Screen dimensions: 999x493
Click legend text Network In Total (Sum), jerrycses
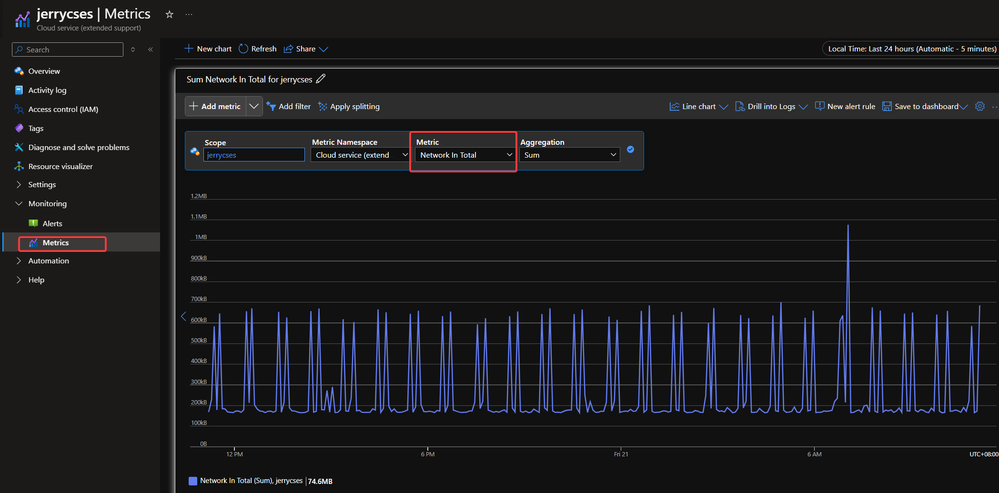pos(252,482)
